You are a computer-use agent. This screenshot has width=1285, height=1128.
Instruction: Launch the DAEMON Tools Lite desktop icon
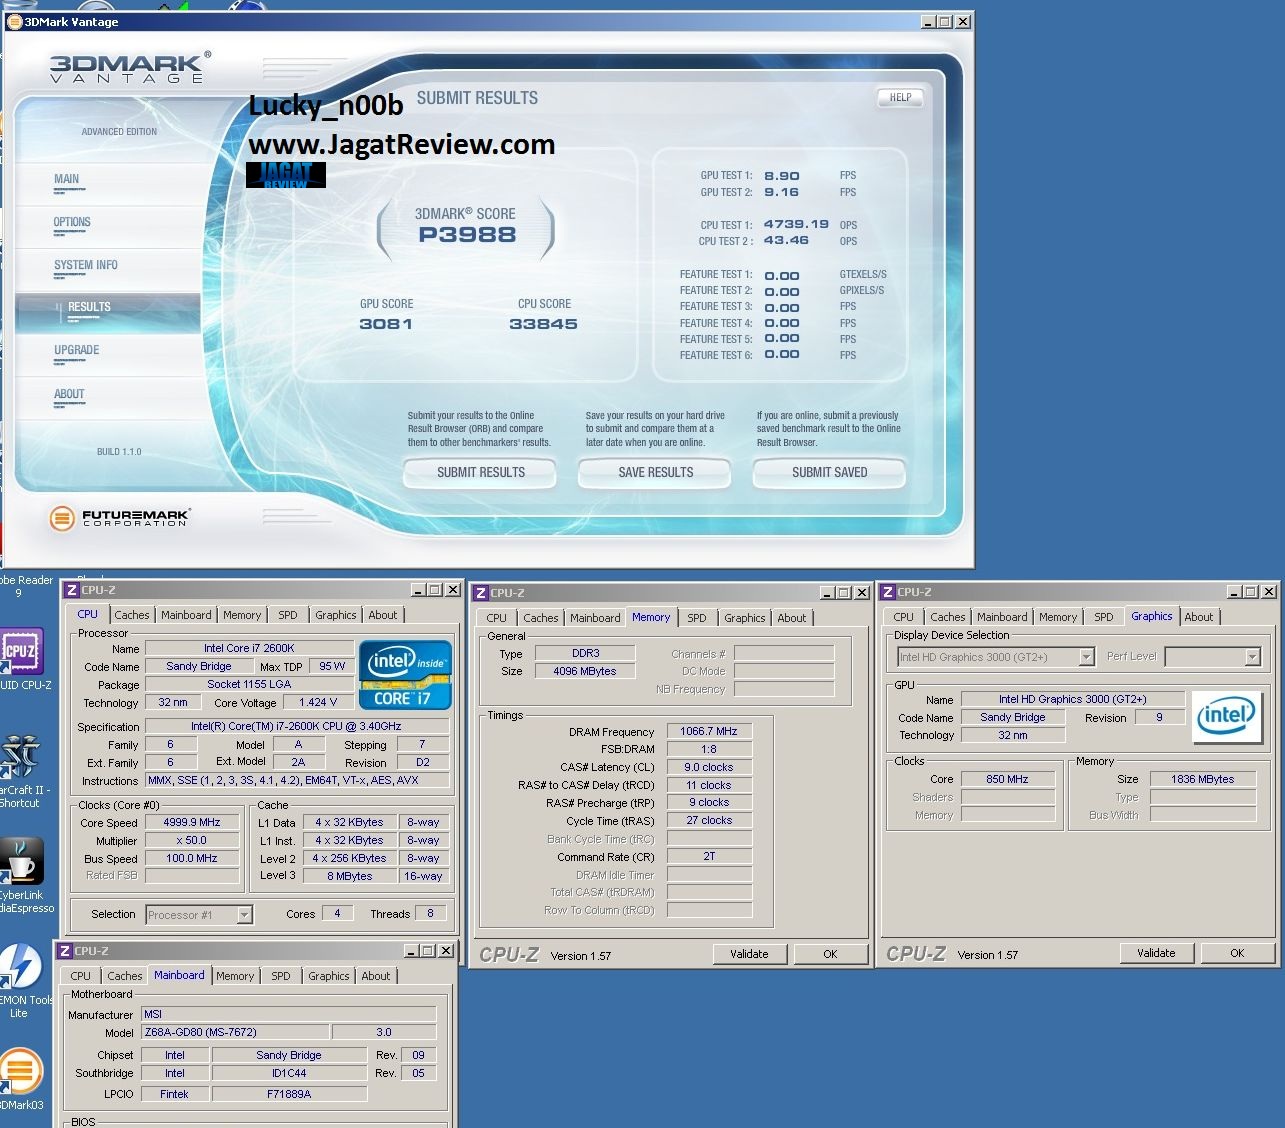(19, 966)
